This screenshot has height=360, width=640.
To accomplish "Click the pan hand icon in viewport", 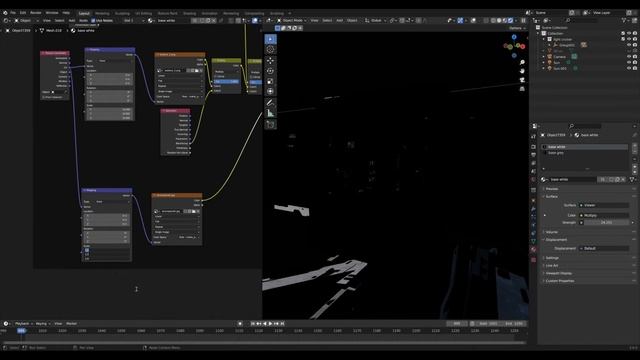I will pos(522,71).
